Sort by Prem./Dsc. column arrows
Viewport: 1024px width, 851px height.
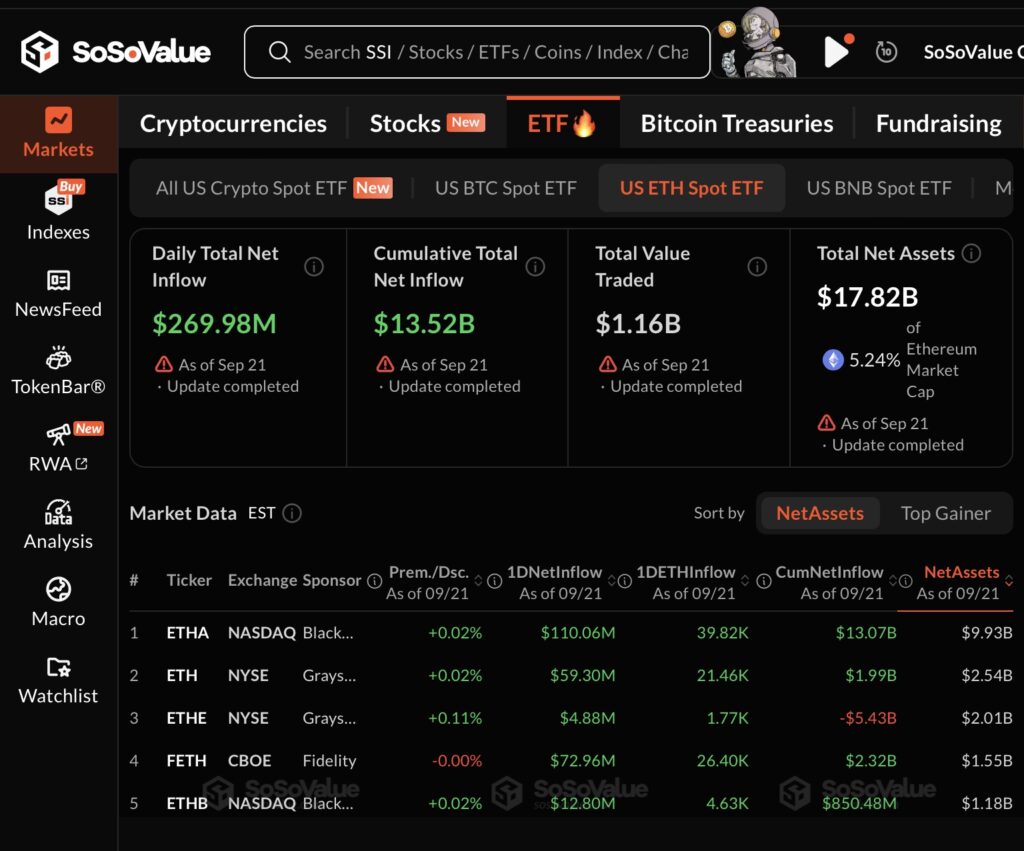478,581
